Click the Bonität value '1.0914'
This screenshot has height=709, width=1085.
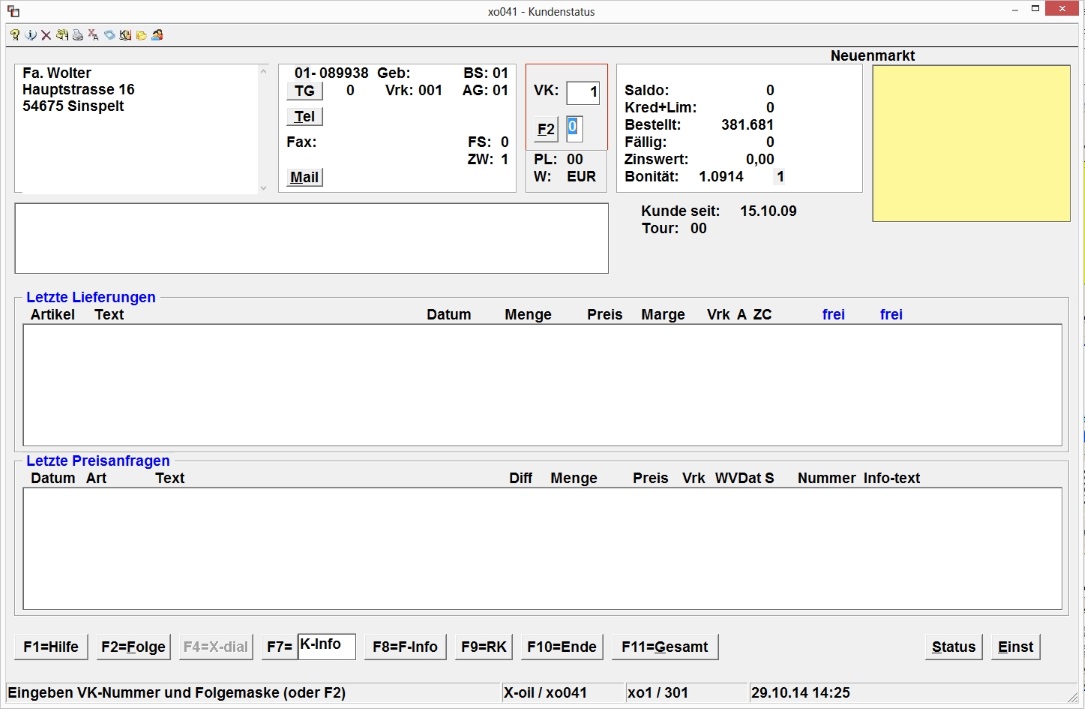coord(721,176)
